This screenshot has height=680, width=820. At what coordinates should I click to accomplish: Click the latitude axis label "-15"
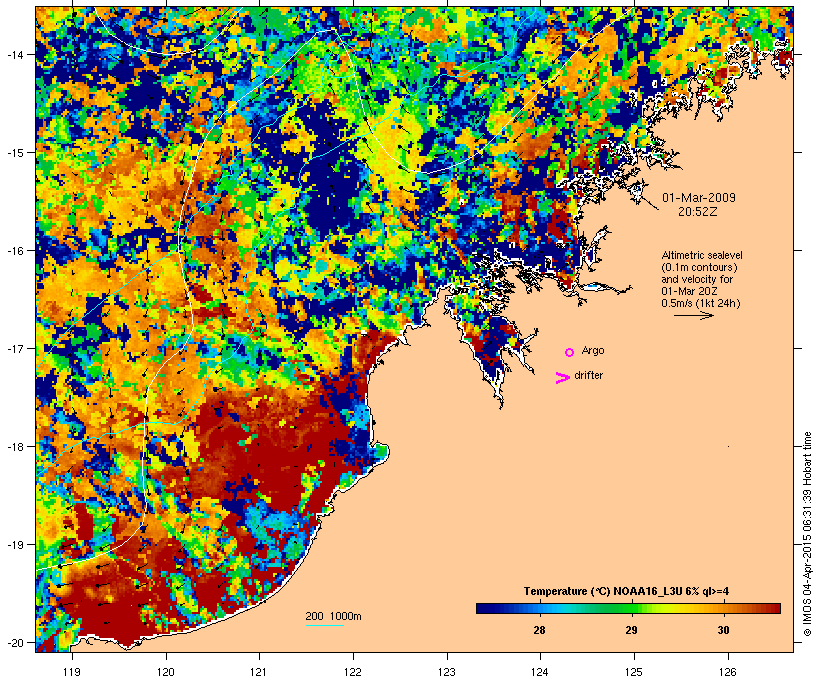[15, 152]
